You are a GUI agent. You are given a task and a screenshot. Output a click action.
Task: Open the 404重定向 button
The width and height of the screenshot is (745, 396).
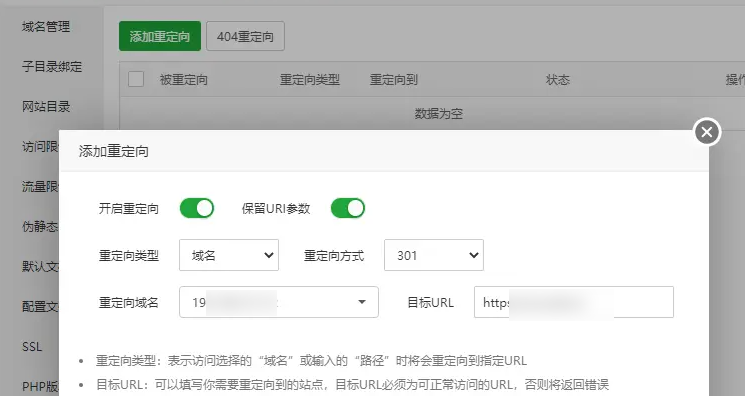[245, 36]
